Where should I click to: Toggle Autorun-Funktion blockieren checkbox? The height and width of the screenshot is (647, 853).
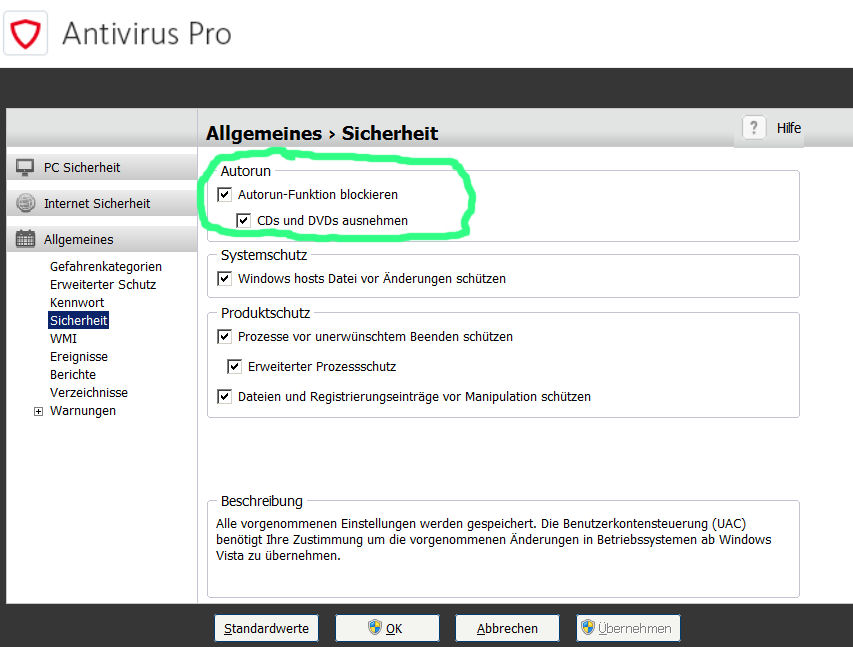pyautogui.click(x=225, y=194)
